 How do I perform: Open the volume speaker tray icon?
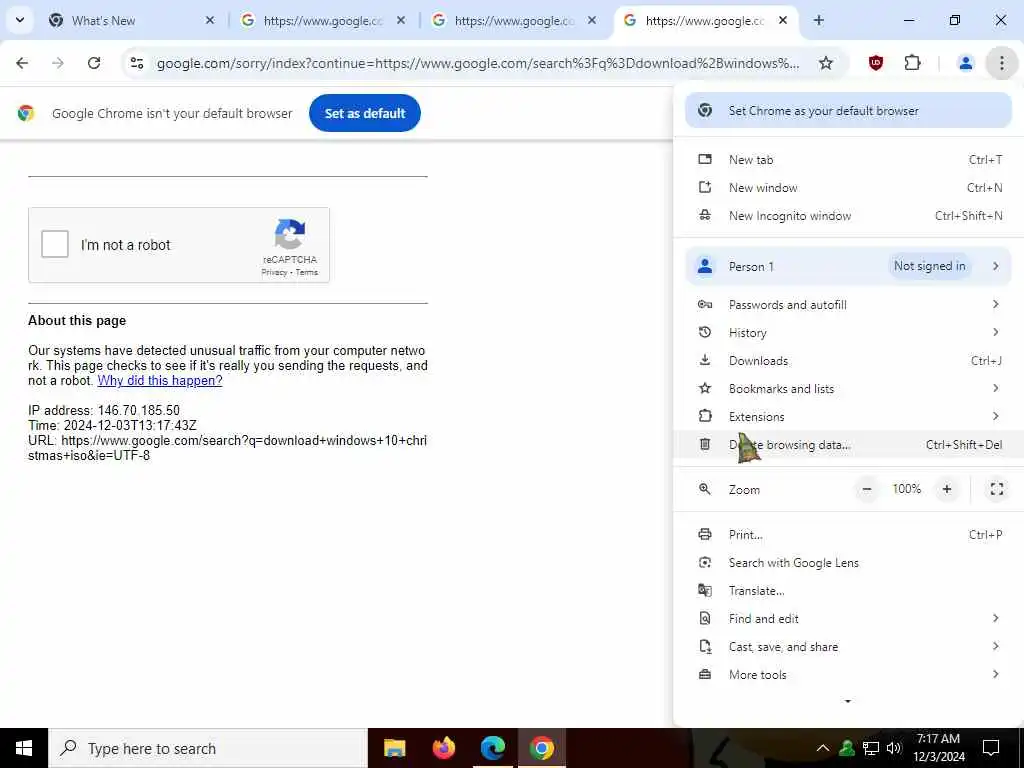pos(894,748)
